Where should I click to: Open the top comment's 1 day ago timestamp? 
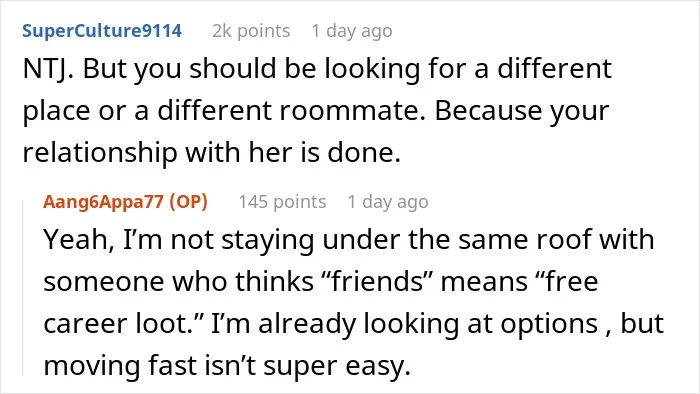tap(352, 31)
